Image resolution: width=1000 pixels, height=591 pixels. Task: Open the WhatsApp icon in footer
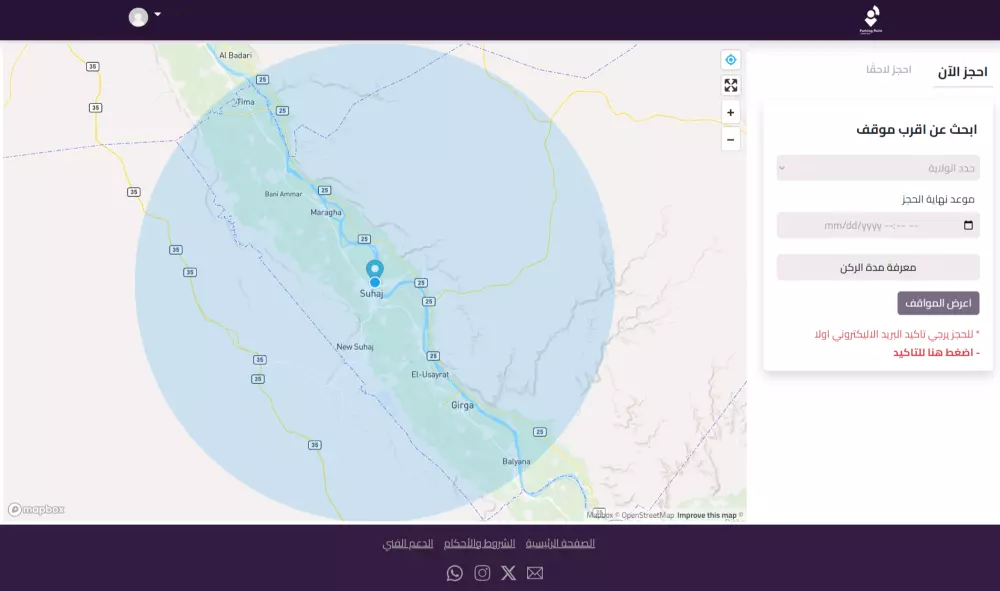click(455, 573)
